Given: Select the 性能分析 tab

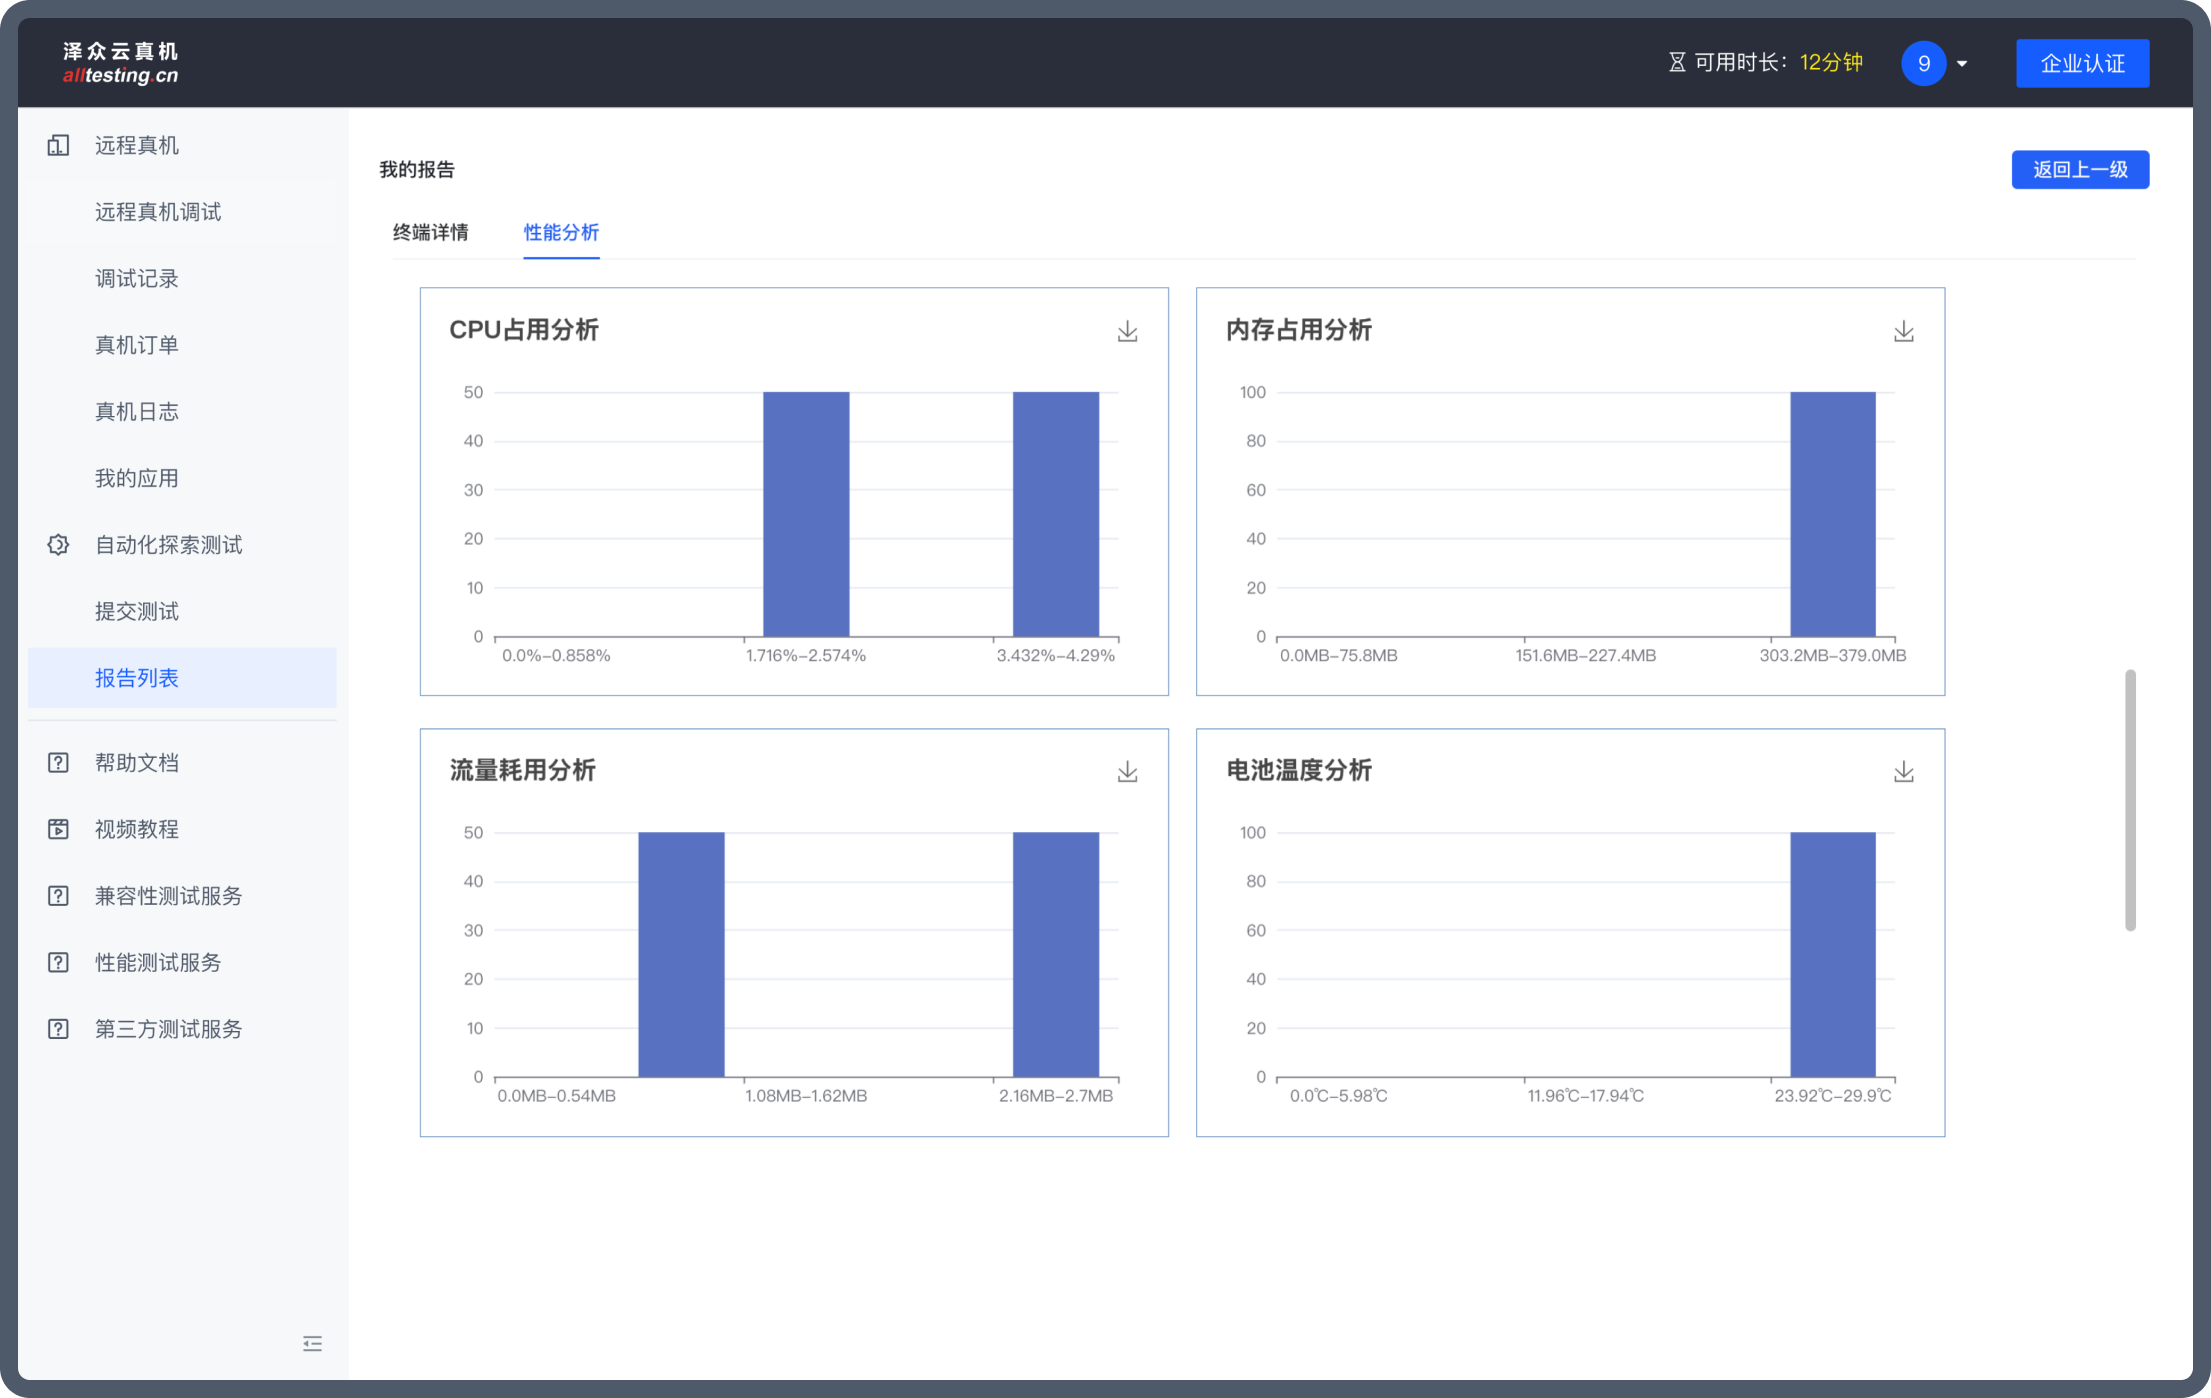Looking at the screenshot, I should coord(561,232).
